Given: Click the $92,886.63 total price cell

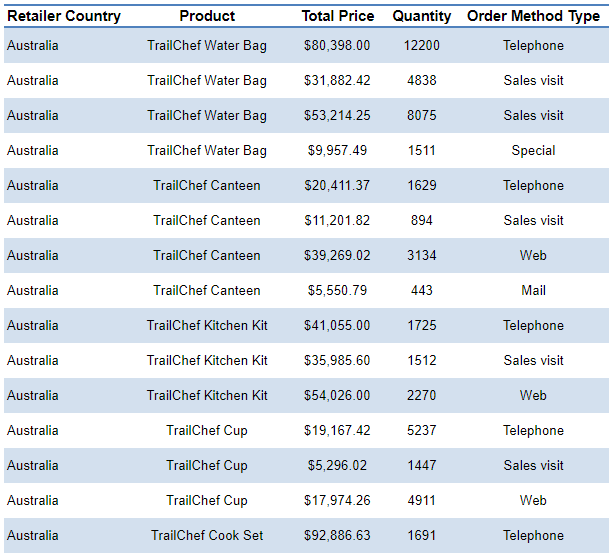Looking at the screenshot, I should click(337, 536).
